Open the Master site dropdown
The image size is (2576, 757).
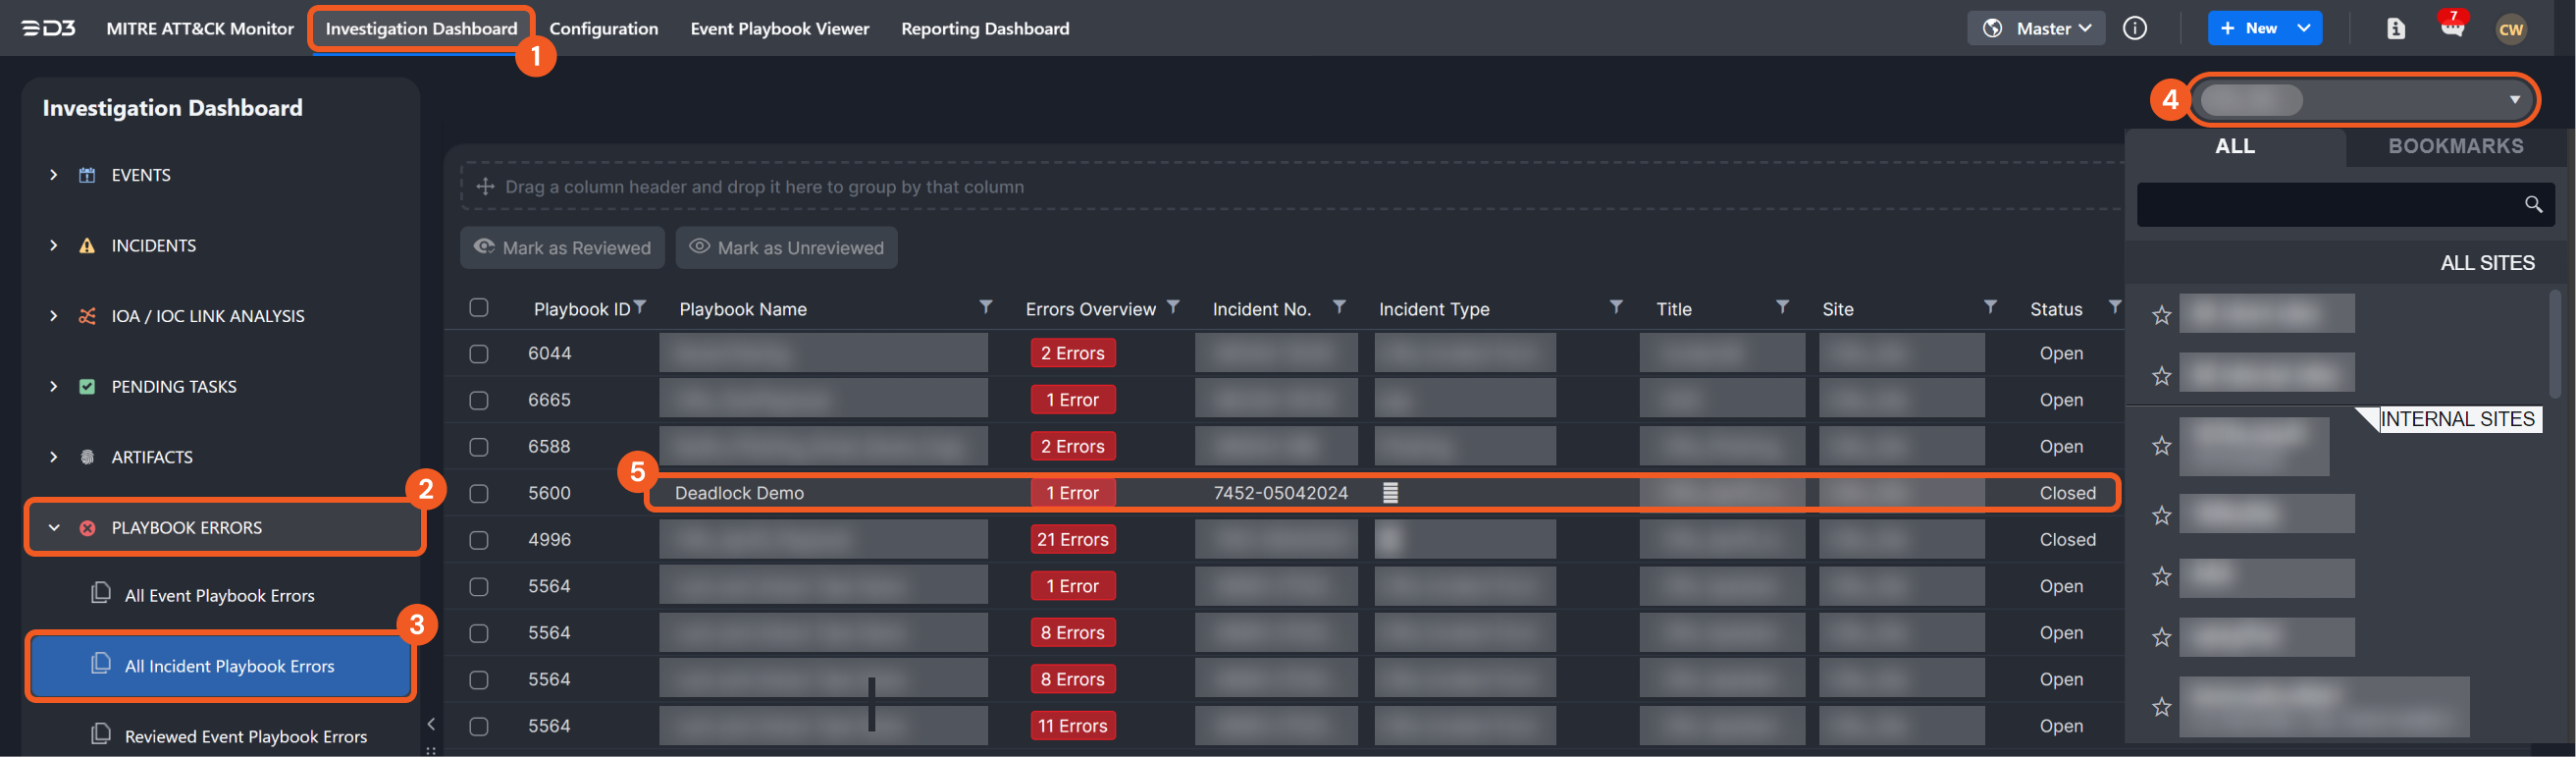point(2036,28)
